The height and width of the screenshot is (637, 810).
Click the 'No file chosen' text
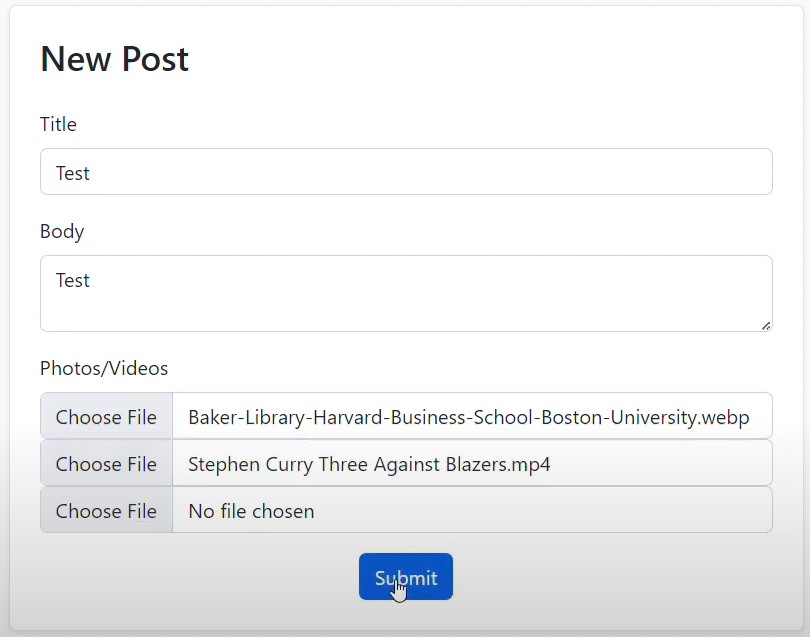[x=251, y=511]
